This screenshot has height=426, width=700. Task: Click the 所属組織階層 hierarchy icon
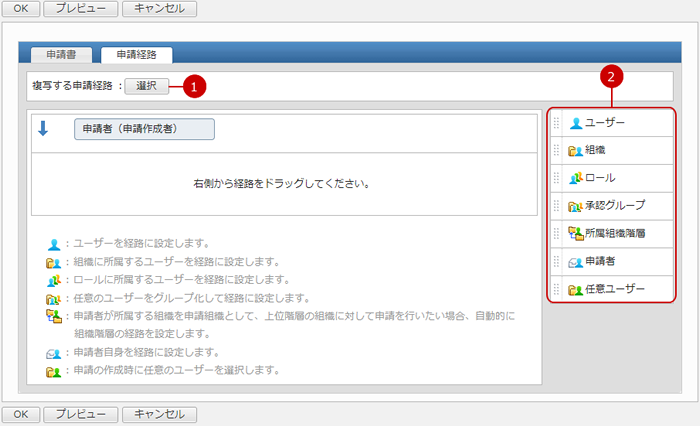(x=576, y=234)
